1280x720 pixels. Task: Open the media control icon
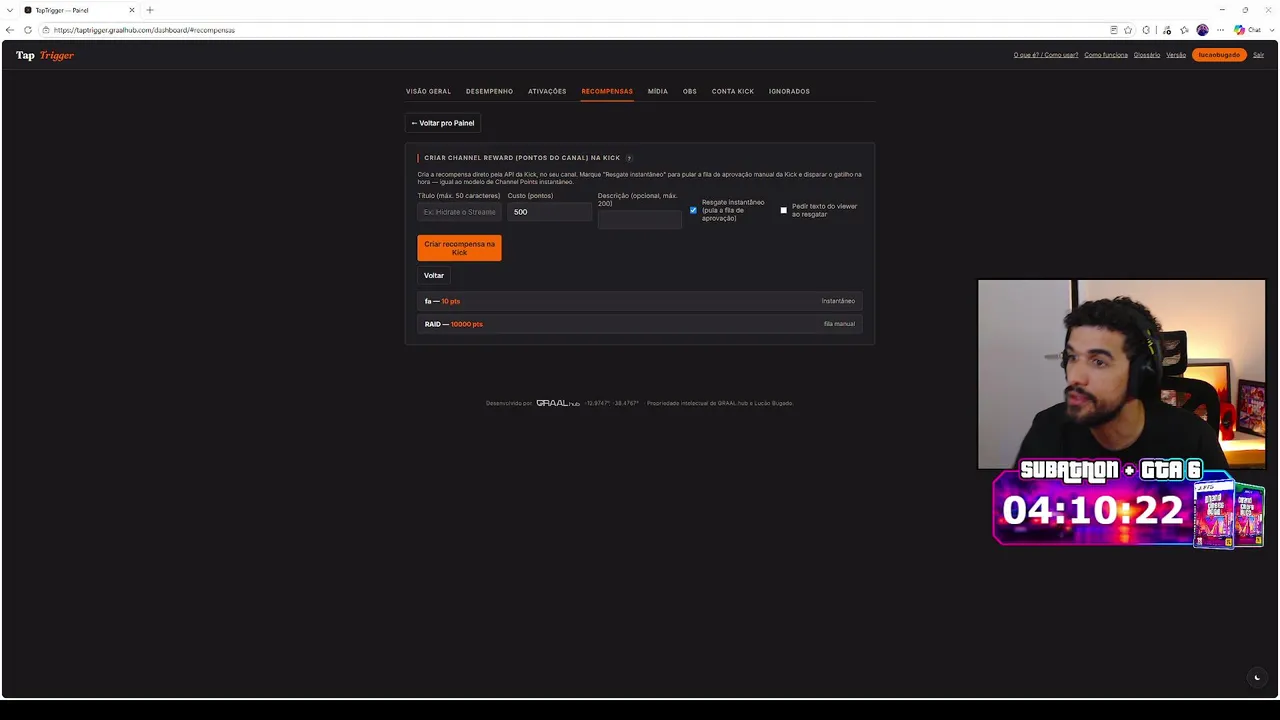click(x=1167, y=30)
